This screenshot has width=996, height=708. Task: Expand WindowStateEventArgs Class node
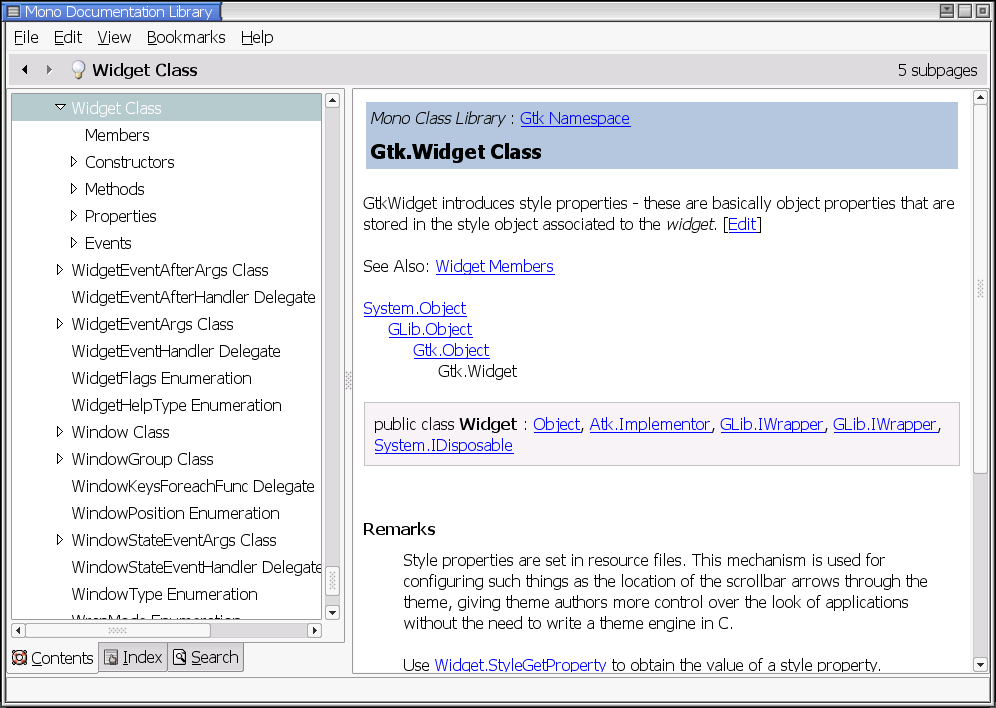click(x=60, y=540)
